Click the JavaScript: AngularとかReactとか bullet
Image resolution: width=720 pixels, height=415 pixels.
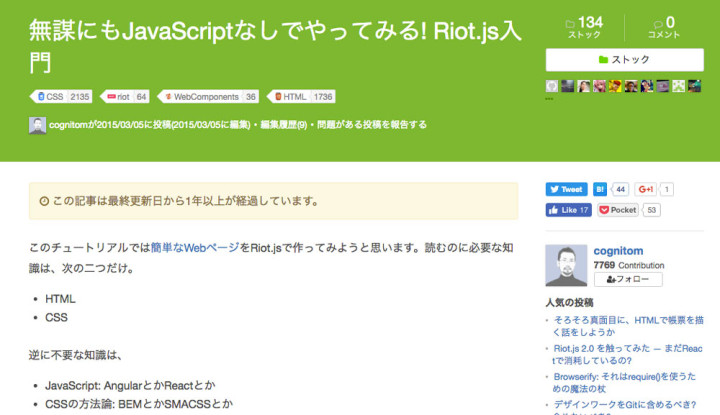click(x=130, y=386)
